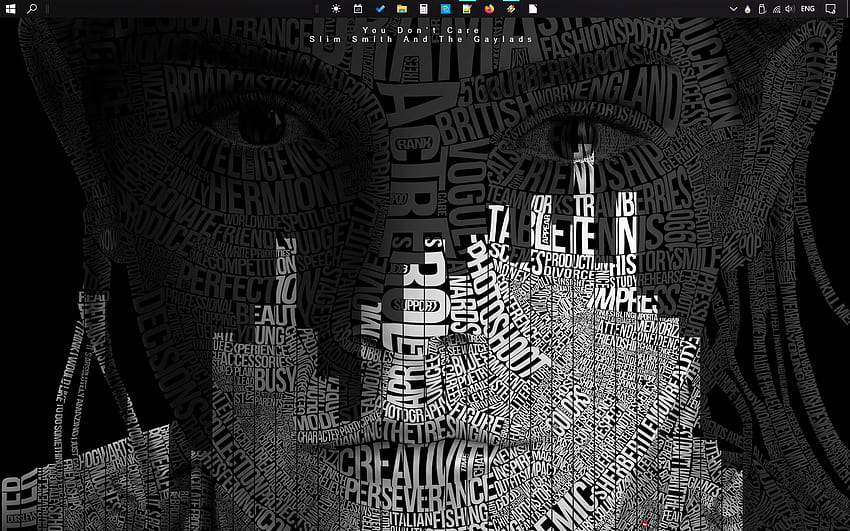This screenshot has width=850, height=531.
Task: Open the Rainmeter droplet tray icon
Action: point(748,9)
